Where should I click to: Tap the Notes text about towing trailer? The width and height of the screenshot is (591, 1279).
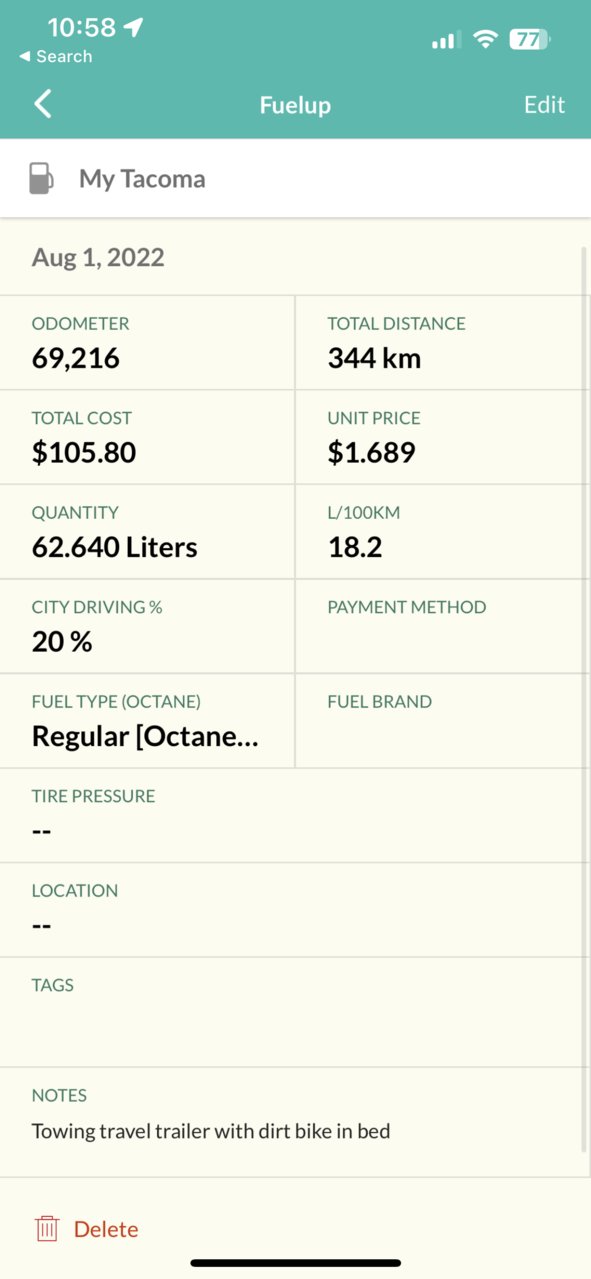pyautogui.click(x=211, y=1132)
